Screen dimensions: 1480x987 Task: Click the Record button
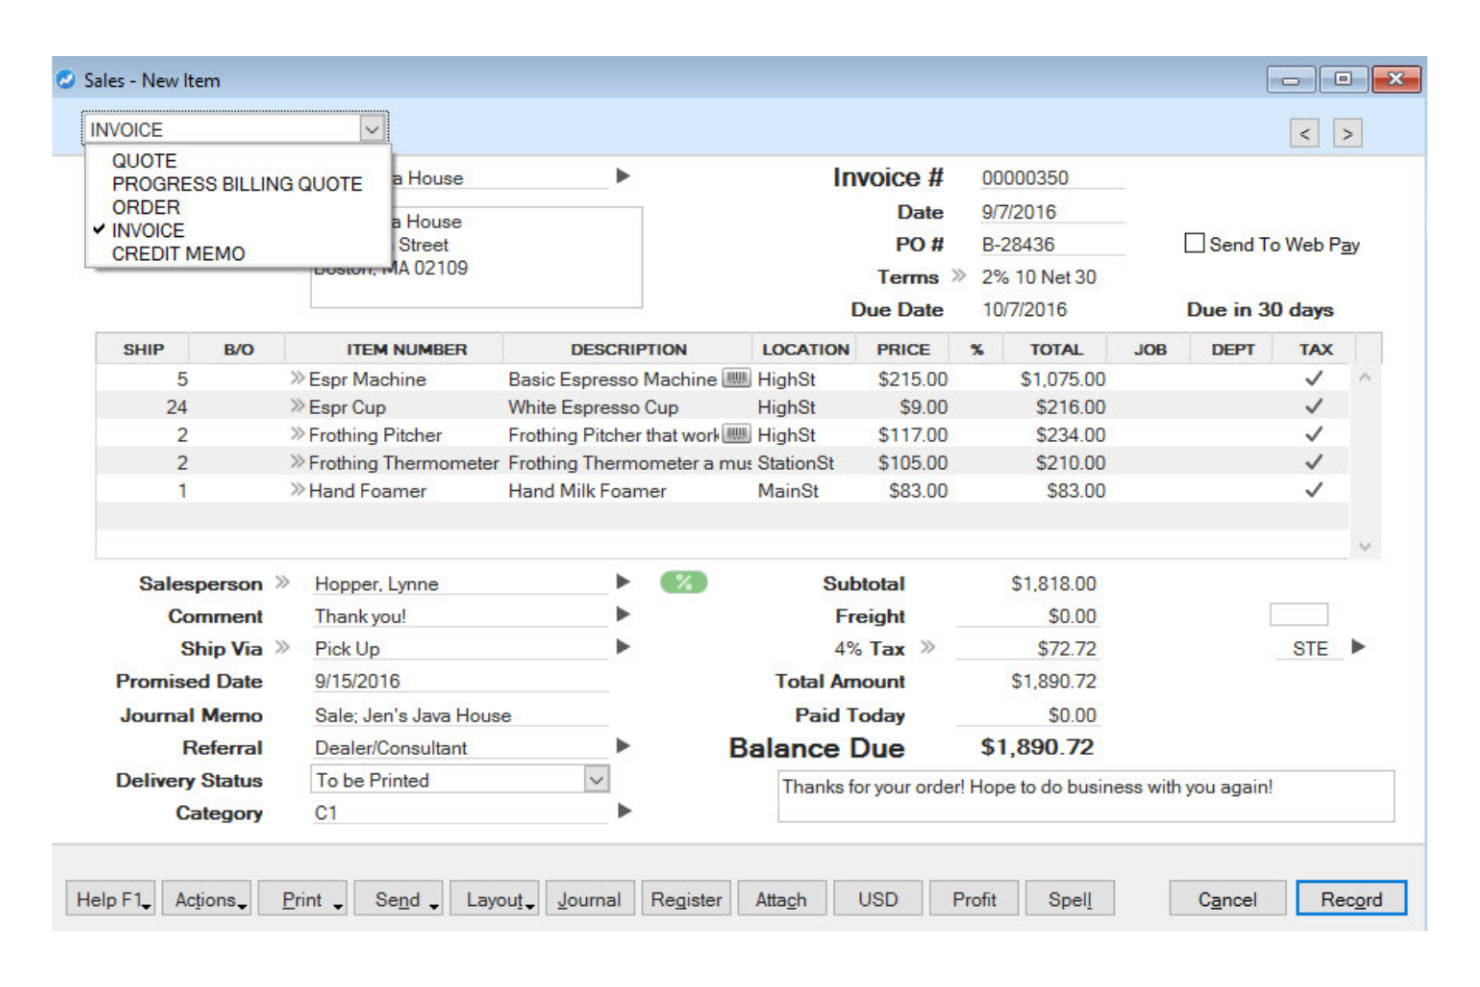point(1351,898)
